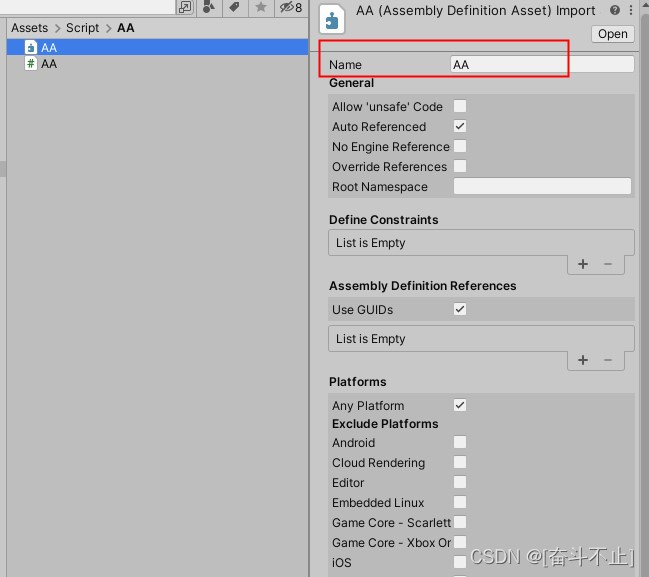The image size is (649, 577).
Task: Add Assembly Definition Reference with plus button
Action: [583, 360]
